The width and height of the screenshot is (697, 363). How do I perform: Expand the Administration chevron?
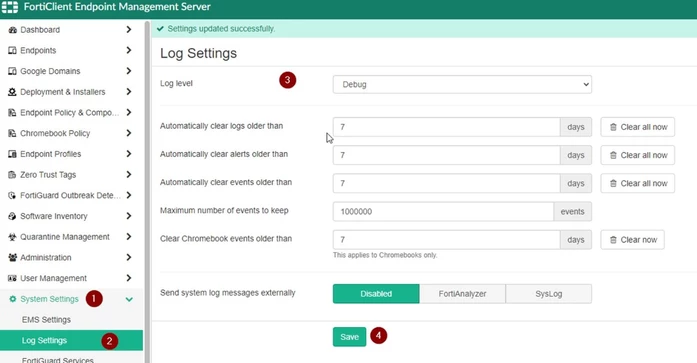[128, 257]
